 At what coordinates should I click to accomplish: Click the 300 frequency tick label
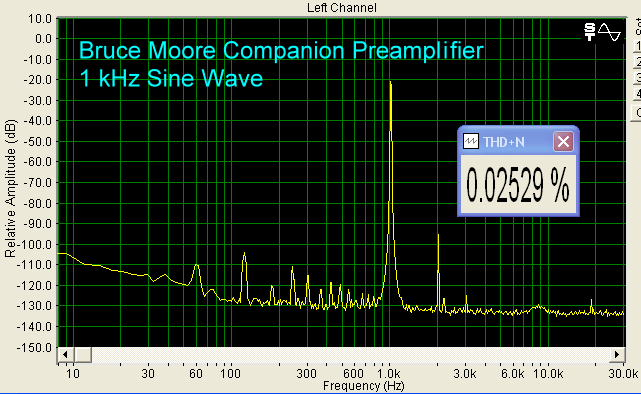tap(307, 374)
